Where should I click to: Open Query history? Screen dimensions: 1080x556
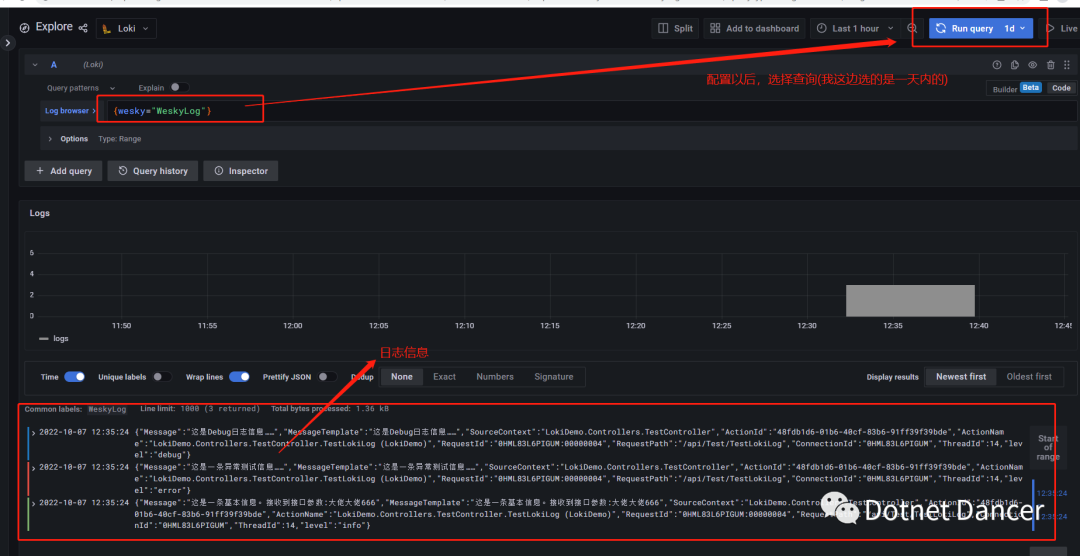click(x=153, y=171)
